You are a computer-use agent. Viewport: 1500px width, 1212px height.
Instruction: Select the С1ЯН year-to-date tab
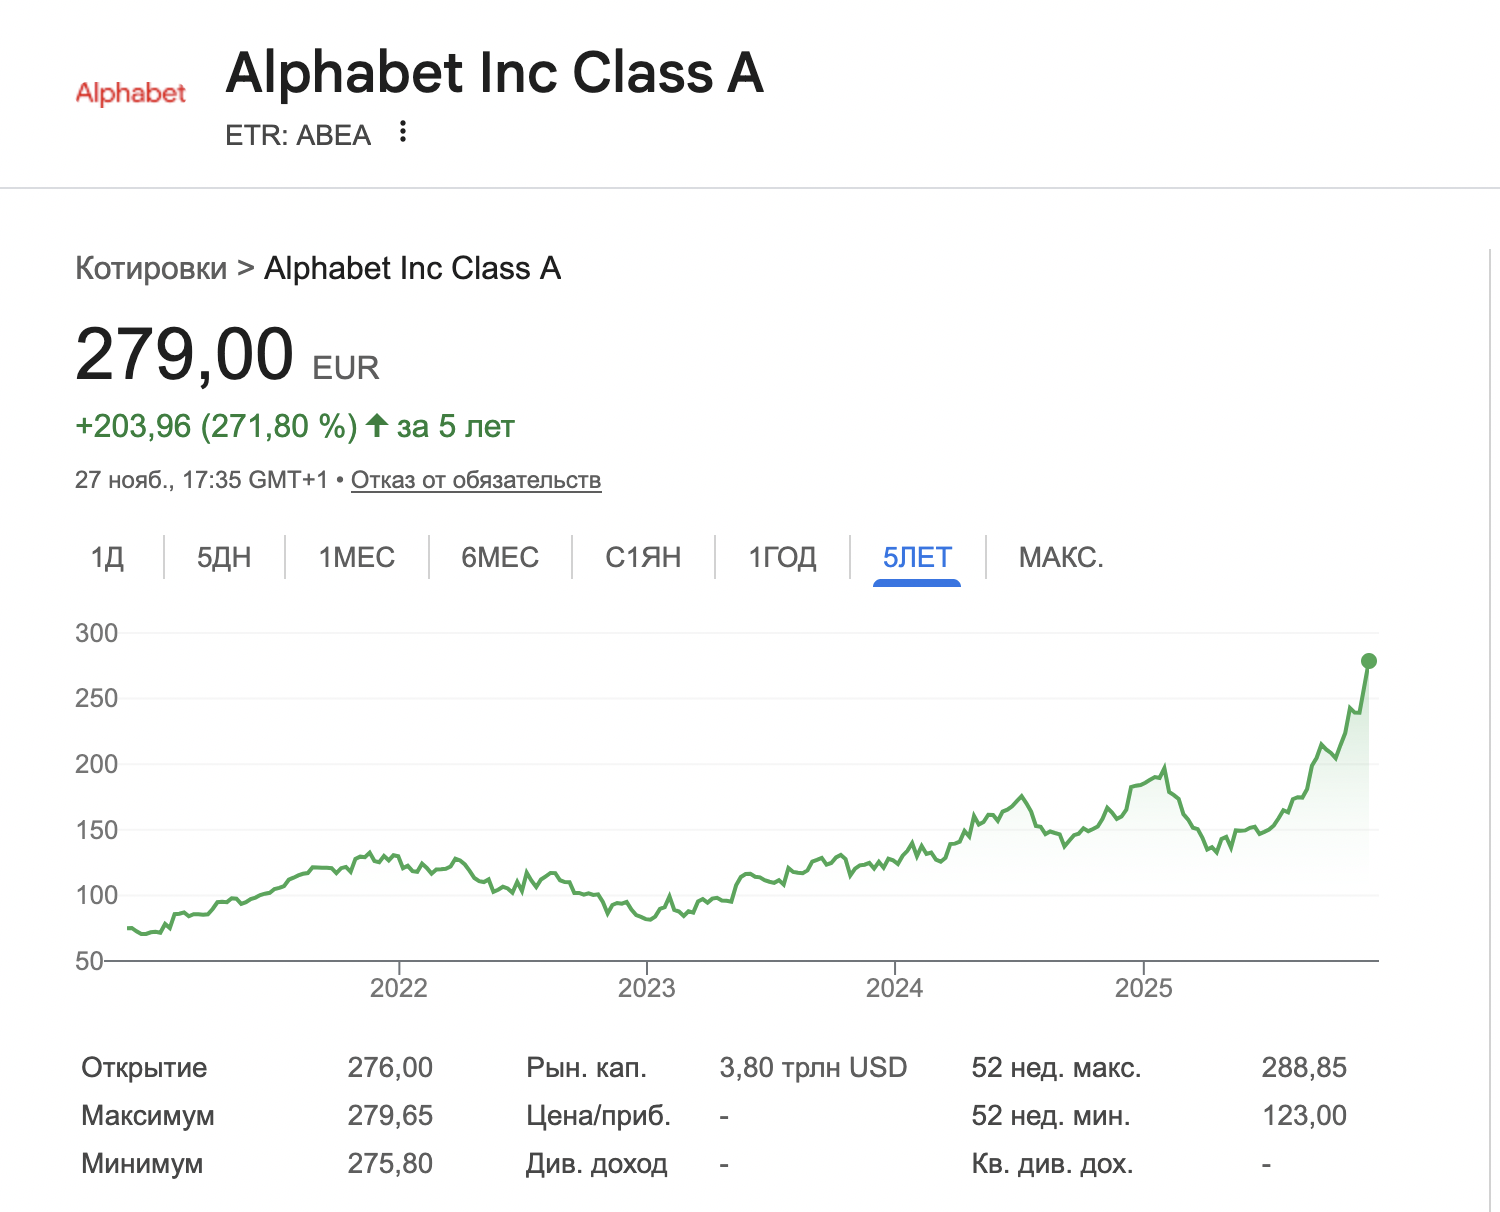click(x=643, y=557)
